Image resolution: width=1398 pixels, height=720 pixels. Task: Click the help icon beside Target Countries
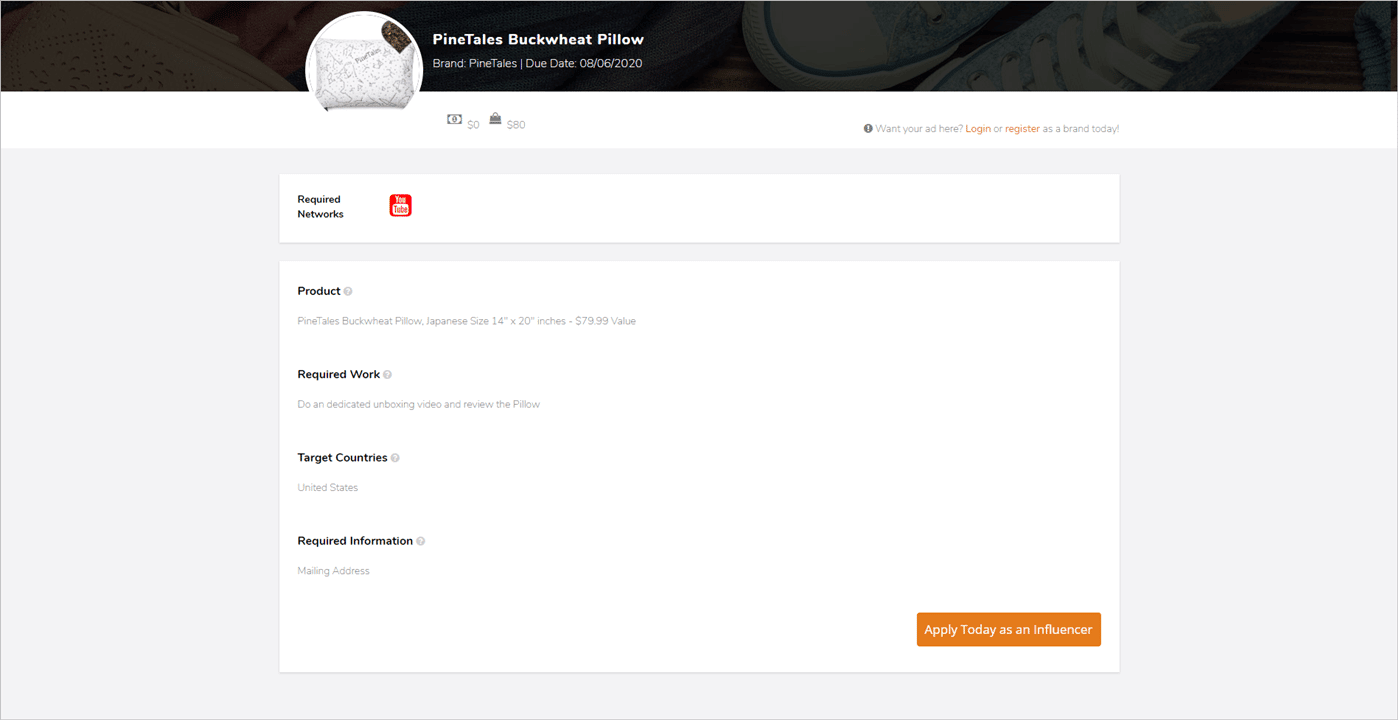point(395,458)
